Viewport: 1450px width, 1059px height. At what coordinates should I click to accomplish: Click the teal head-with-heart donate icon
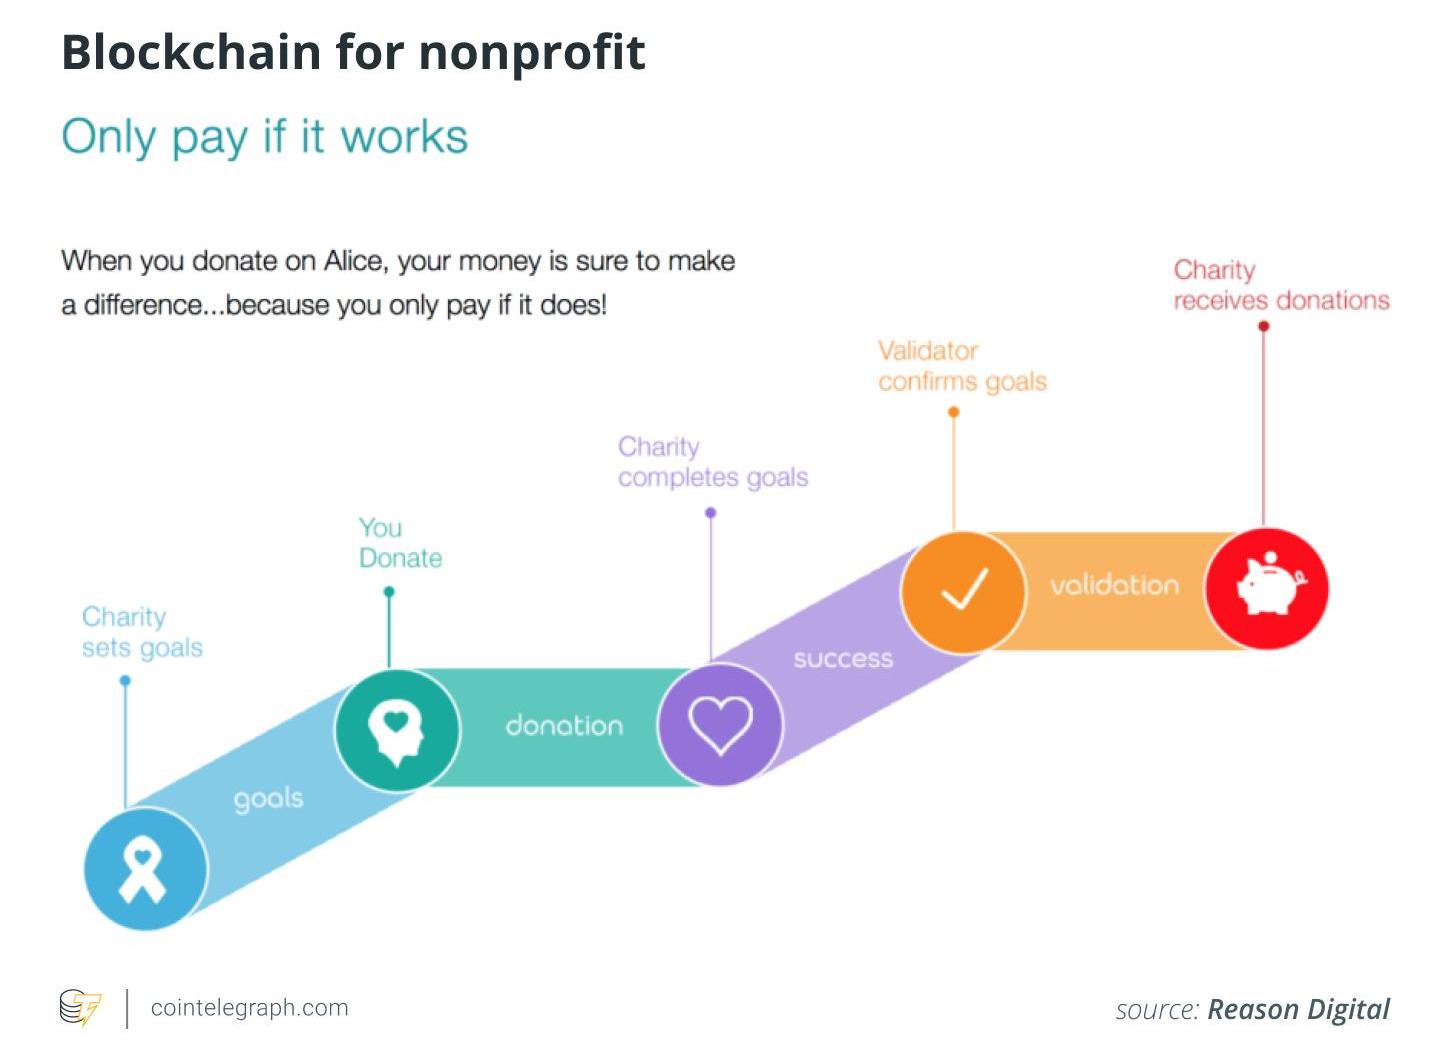(397, 730)
